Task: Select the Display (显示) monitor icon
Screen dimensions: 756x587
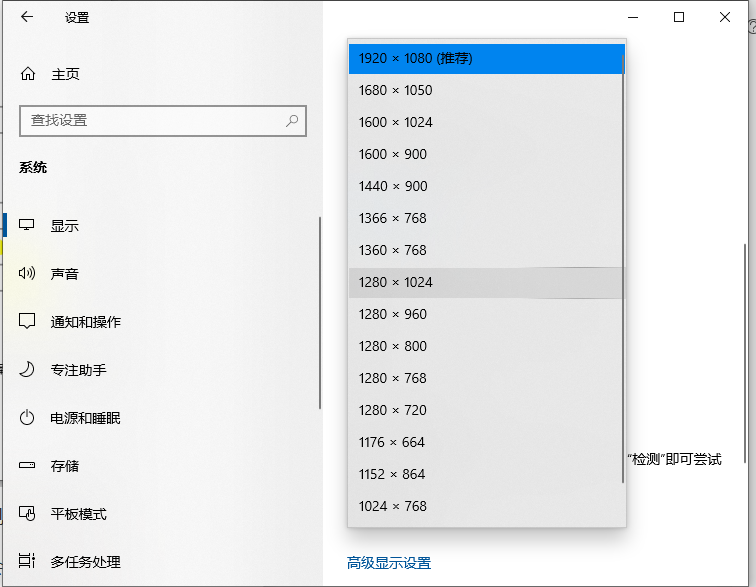Action: click(x=28, y=226)
